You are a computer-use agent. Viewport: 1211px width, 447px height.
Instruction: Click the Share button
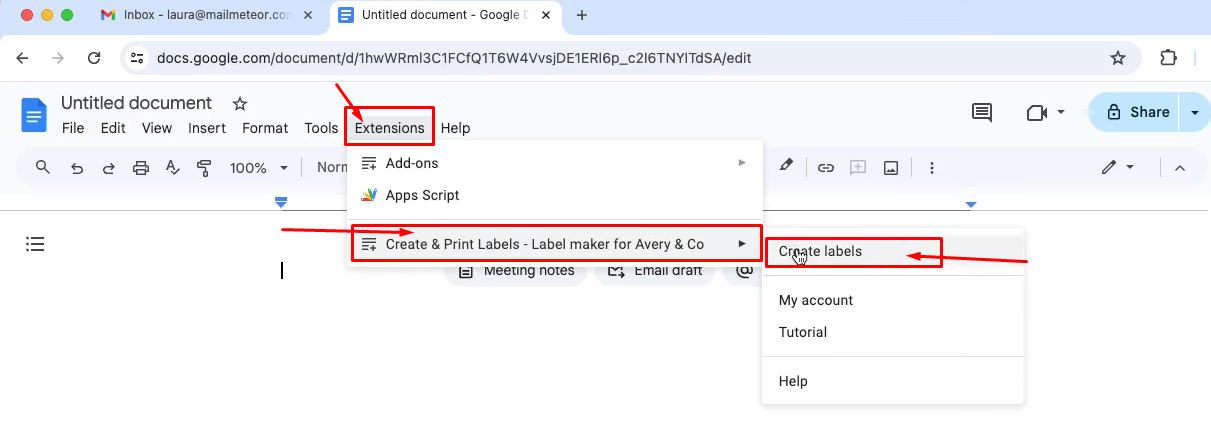coord(1136,112)
